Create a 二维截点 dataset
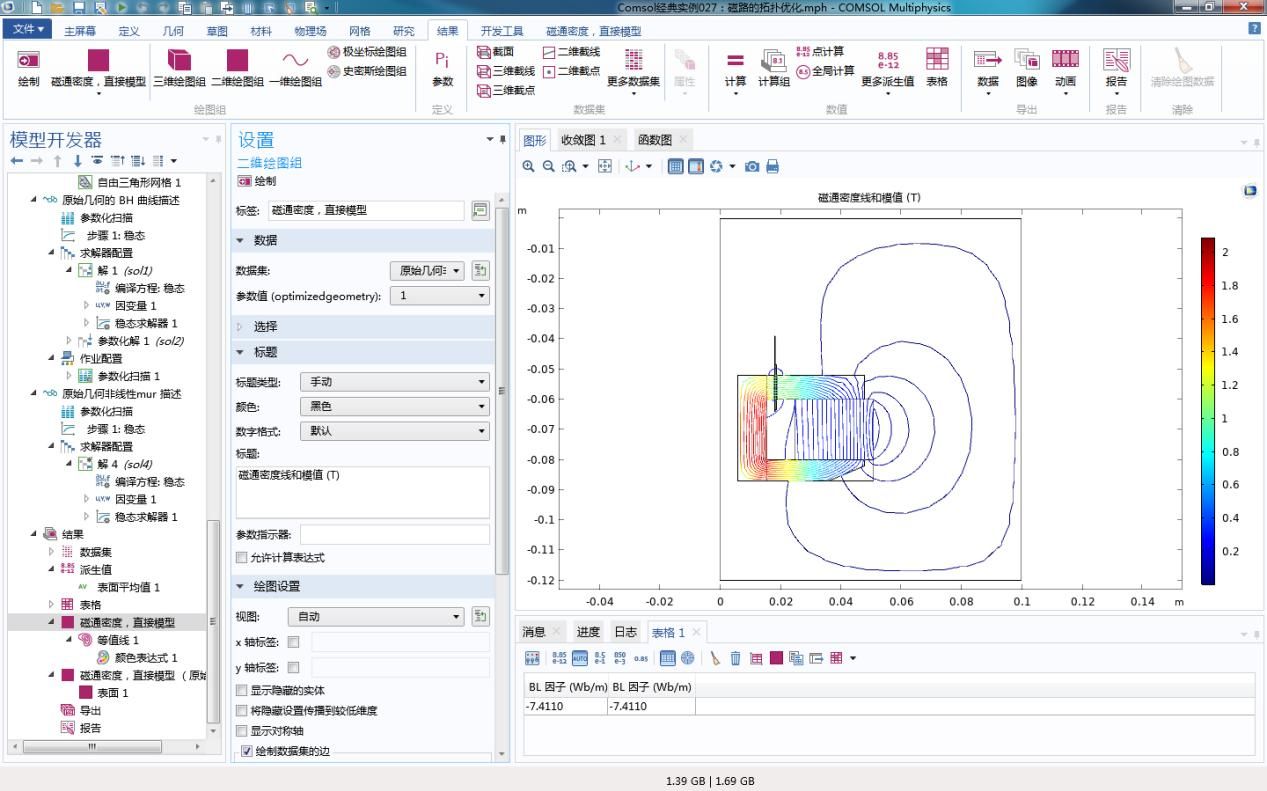 point(571,71)
